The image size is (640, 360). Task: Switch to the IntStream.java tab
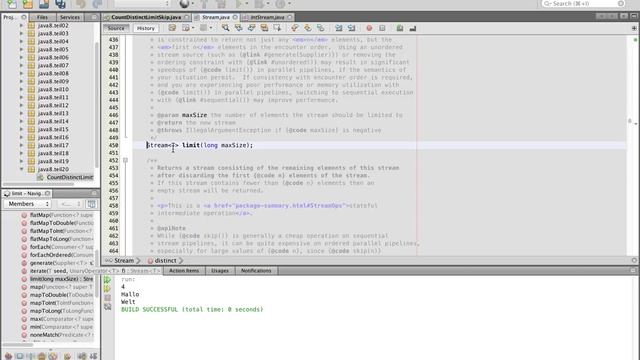267,17
